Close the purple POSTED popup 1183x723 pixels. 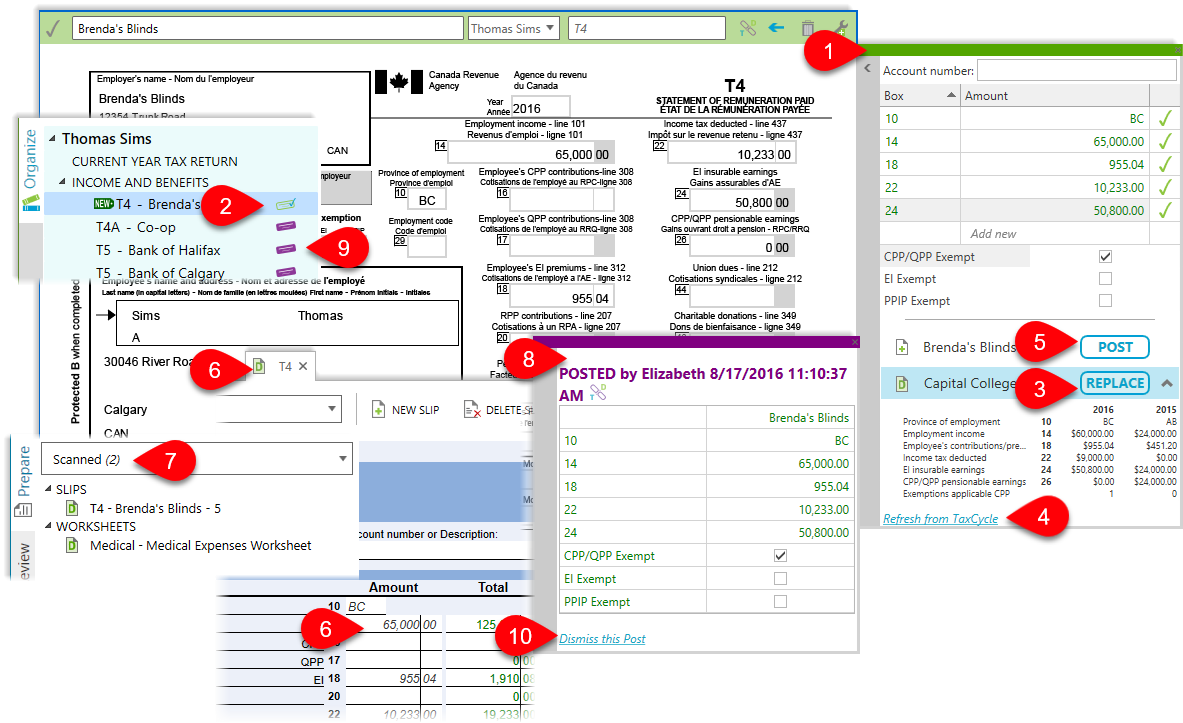coord(855,343)
